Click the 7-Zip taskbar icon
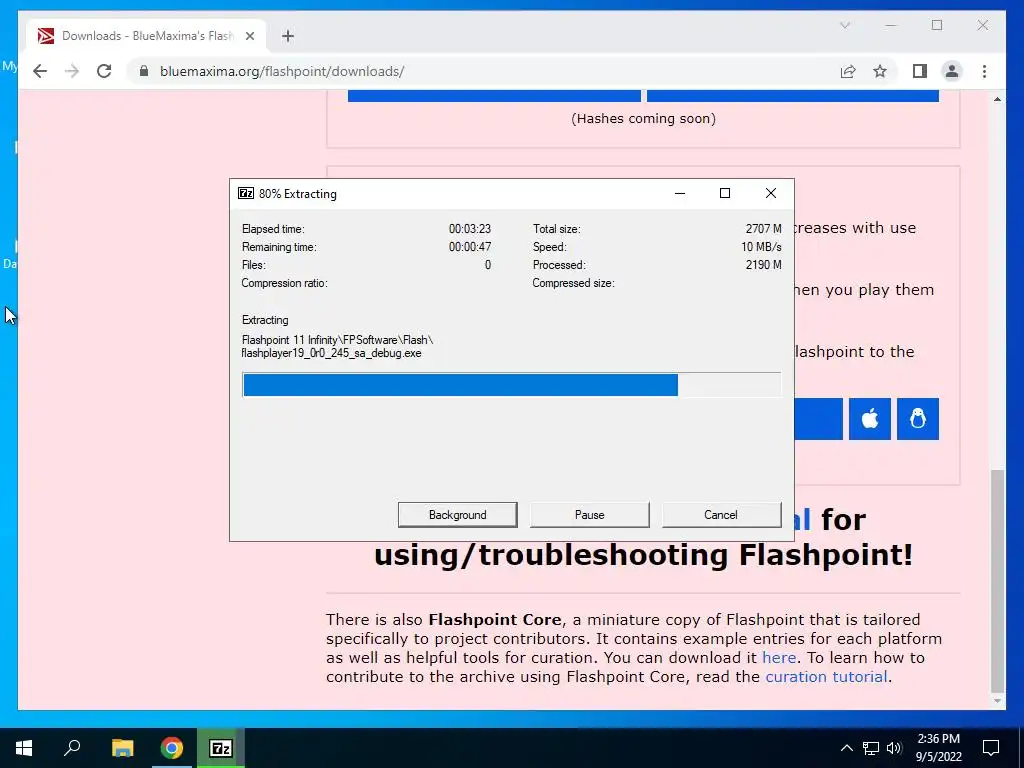This screenshot has width=1024, height=768. [221, 748]
